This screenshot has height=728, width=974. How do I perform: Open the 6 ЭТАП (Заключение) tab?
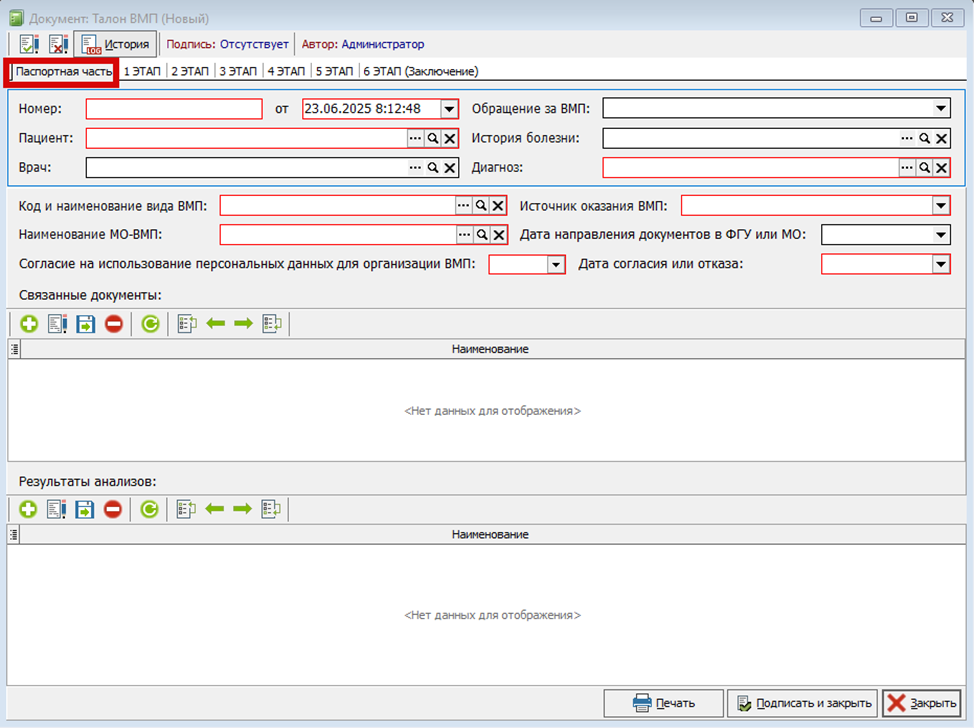[x=421, y=71]
